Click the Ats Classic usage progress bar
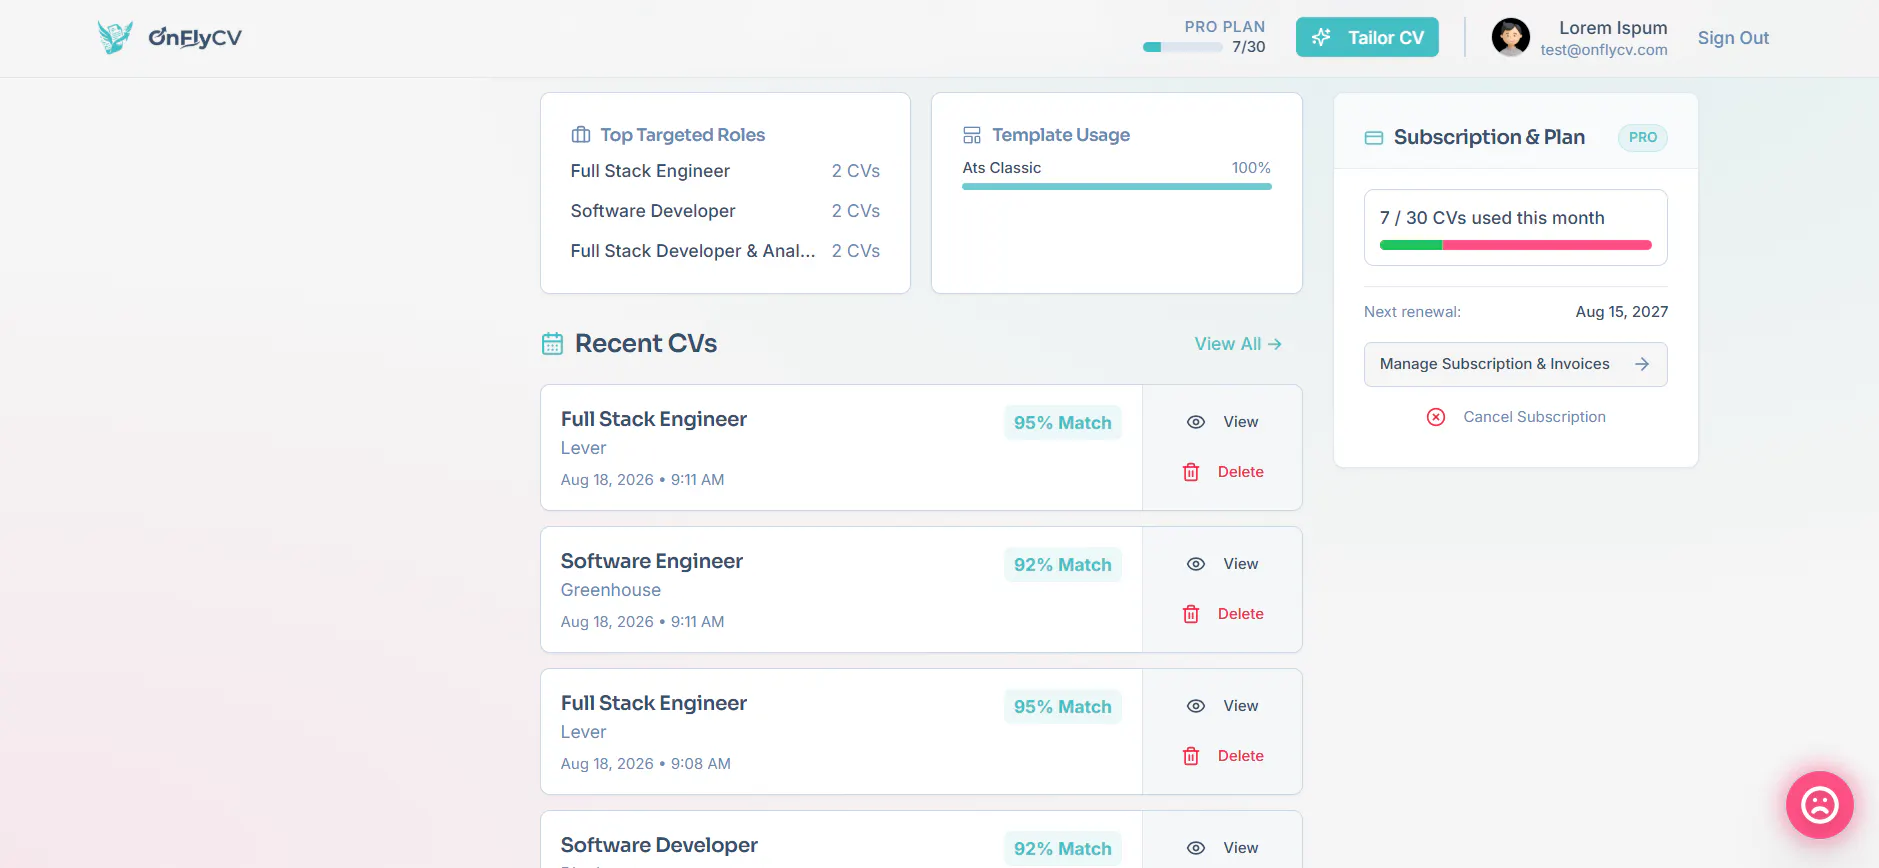The width and height of the screenshot is (1879, 868). point(1117,186)
